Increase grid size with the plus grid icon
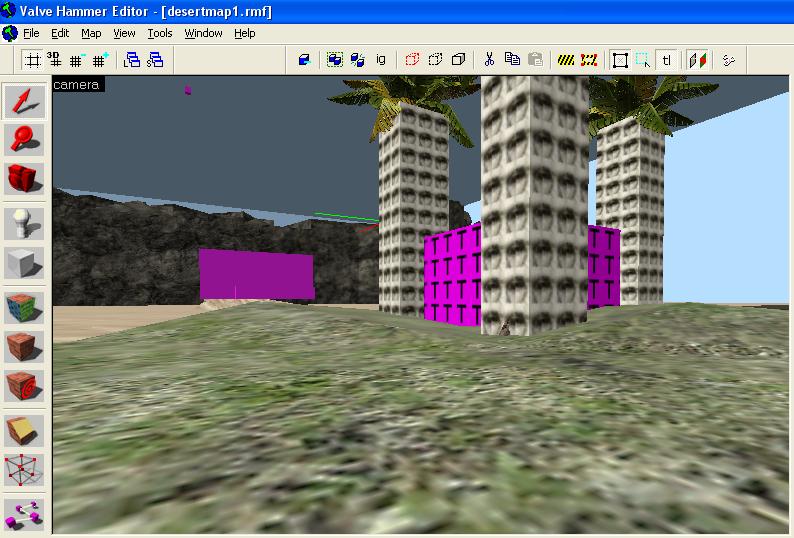Viewport: 794px width, 538px height. coord(100,60)
